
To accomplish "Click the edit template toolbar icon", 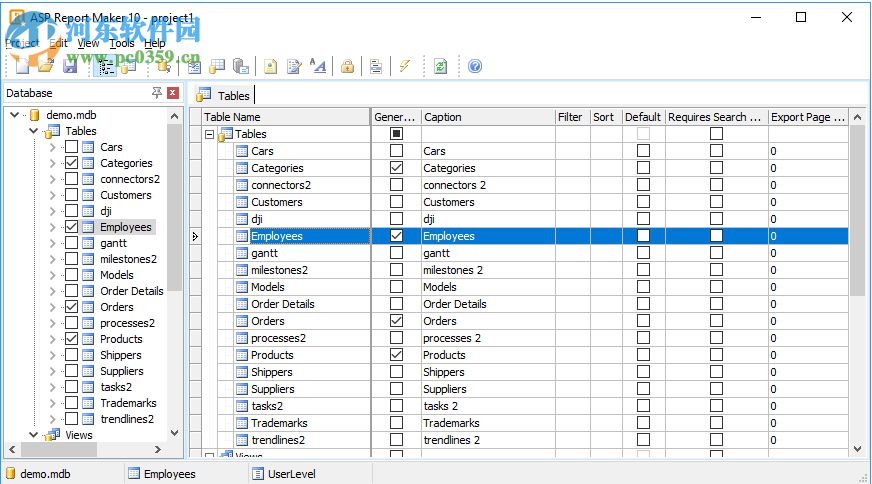I will pos(294,66).
